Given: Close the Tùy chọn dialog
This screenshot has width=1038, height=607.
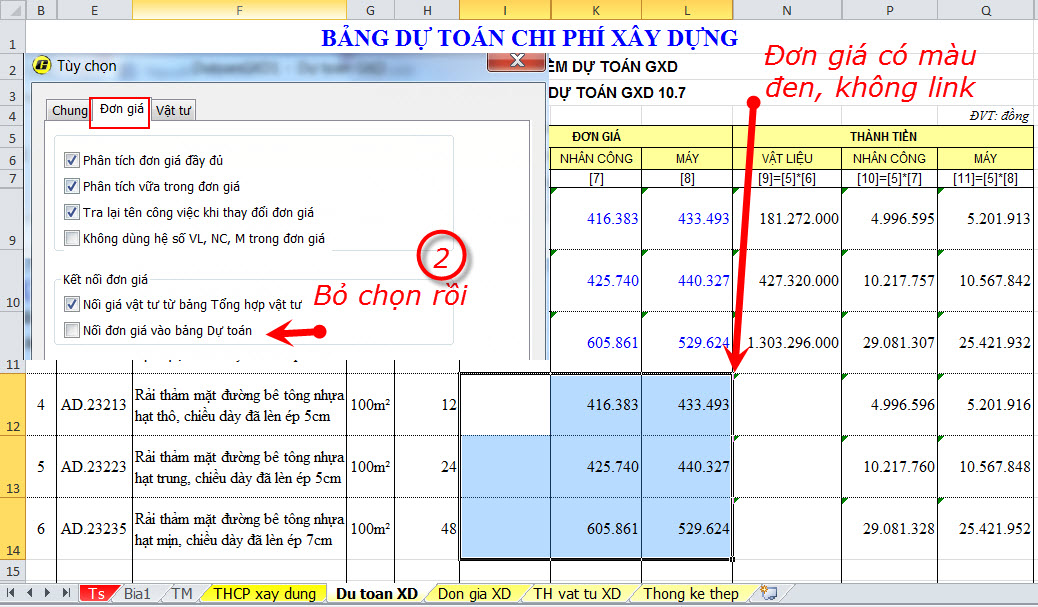Looking at the screenshot, I should point(516,62).
